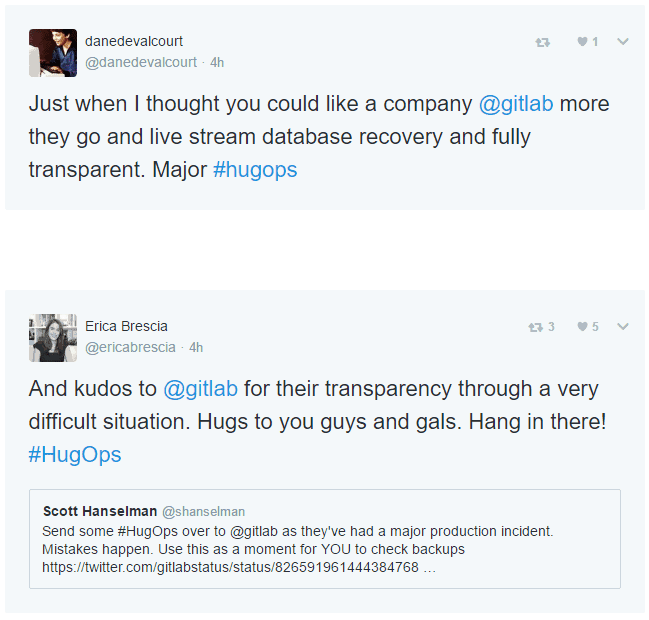The height and width of the screenshot is (620, 649).
Task: Retweet Erica Brescia's tweet
Action: [536, 327]
